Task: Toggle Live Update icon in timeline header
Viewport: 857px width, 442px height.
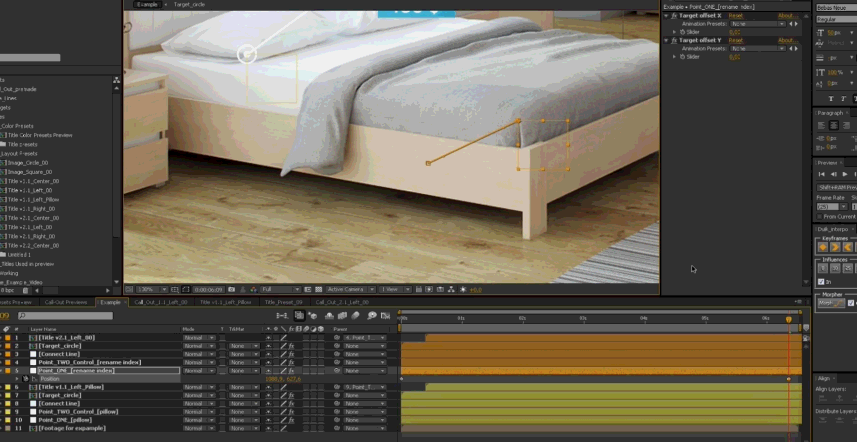Action: pyautogui.click(x=299, y=316)
